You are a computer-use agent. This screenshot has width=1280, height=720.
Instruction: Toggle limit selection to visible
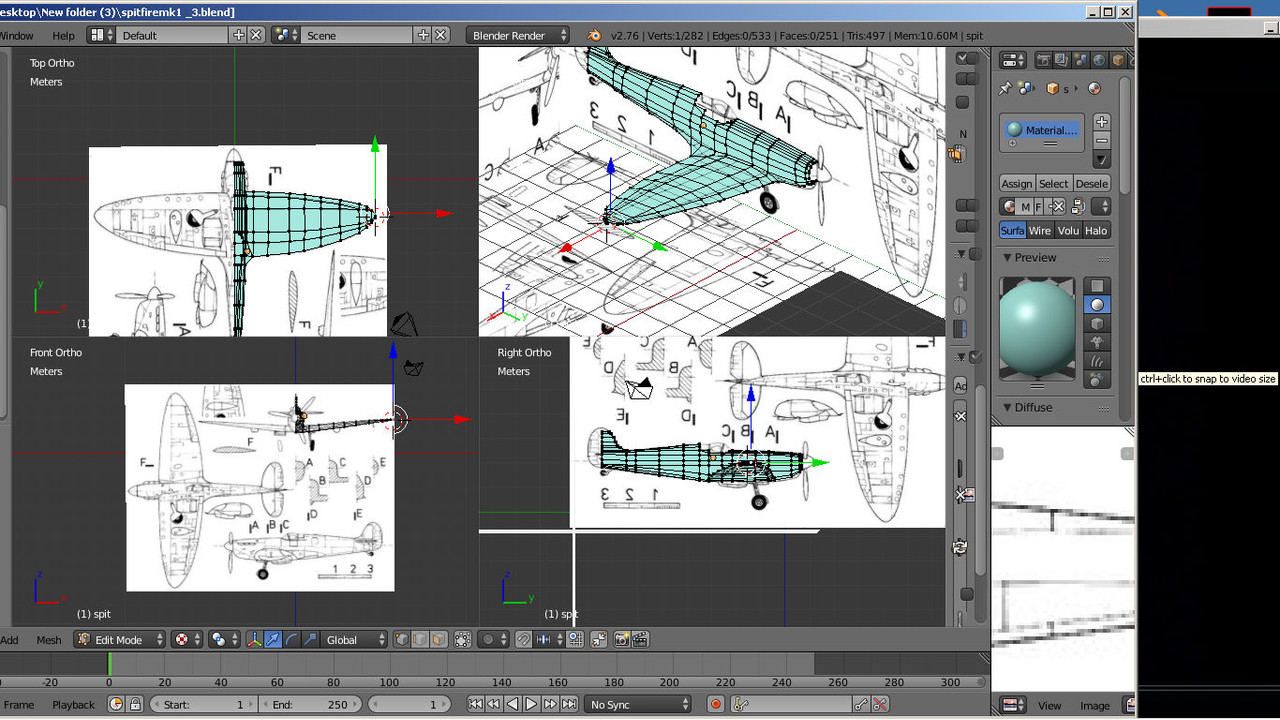pos(463,640)
